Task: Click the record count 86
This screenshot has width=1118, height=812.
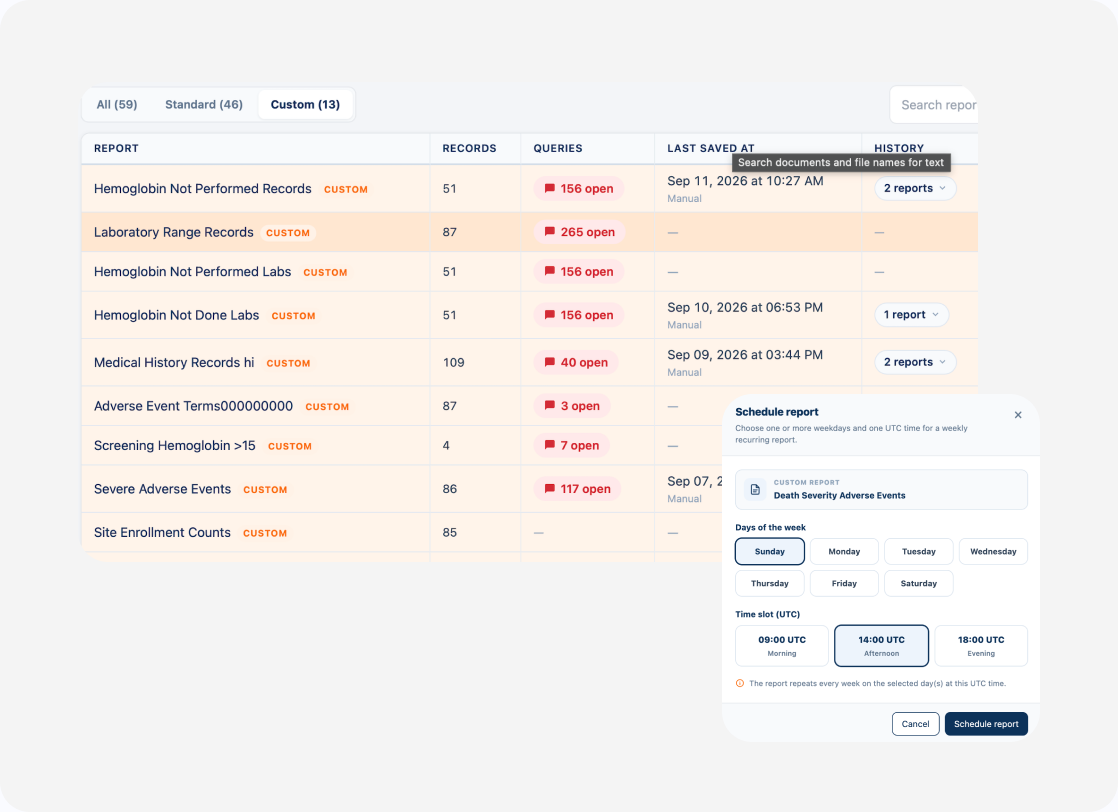Action: click(x=449, y=489)
